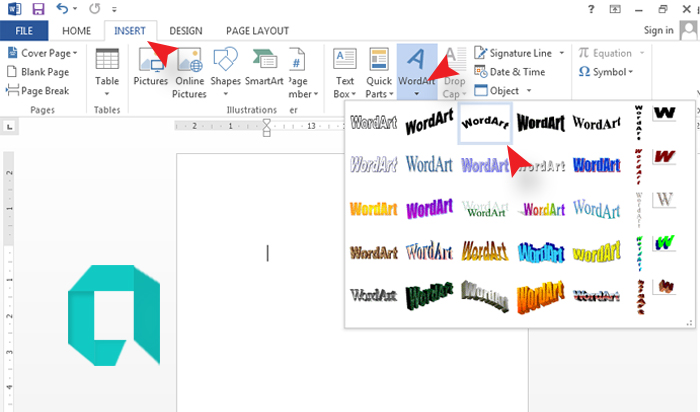700x412 pixels.
Task: Click the Undo arrow icon
Action: coord(62,8)
